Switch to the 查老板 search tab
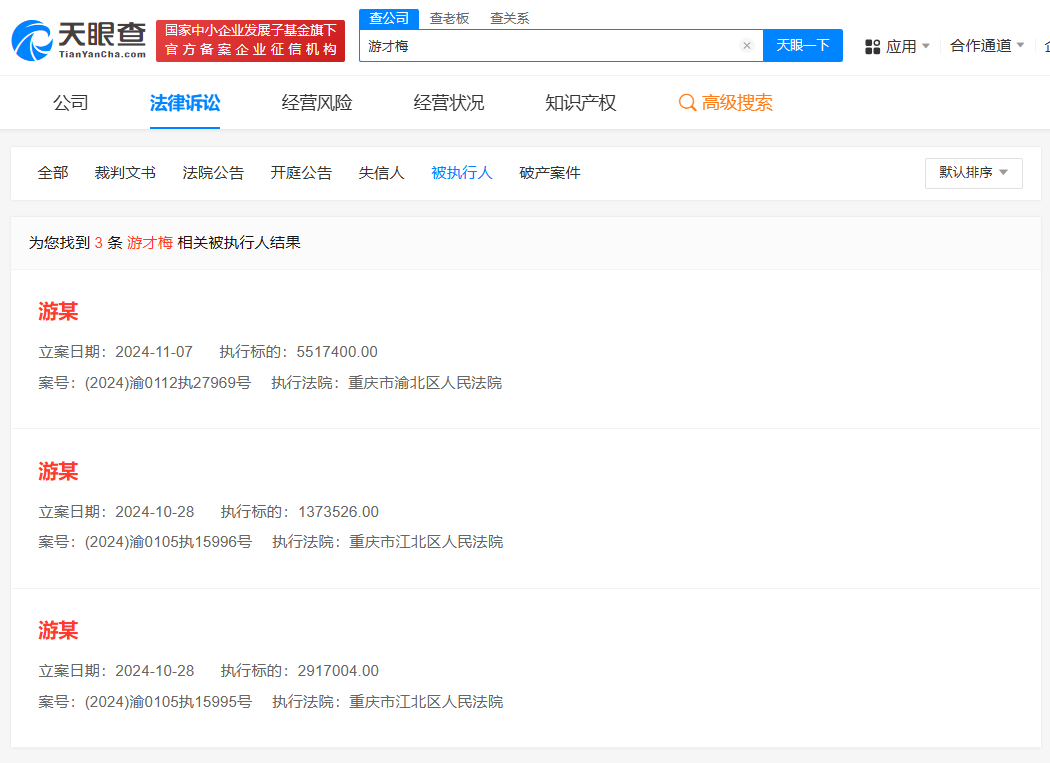 (449, 19)
